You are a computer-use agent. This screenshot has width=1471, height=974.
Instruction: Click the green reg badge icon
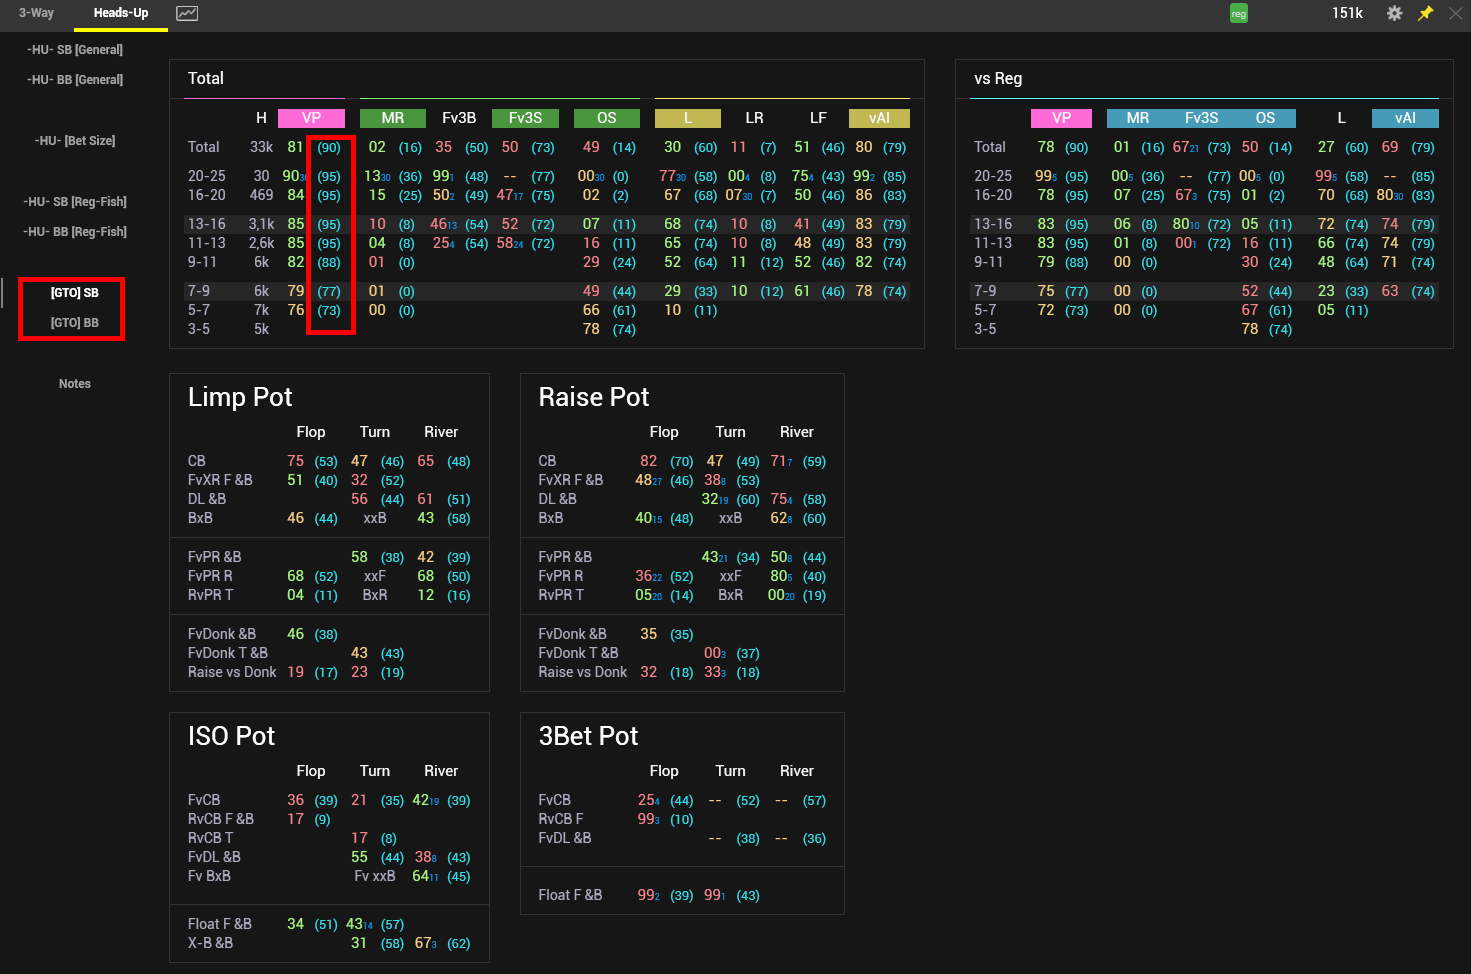tap(1238, 14)
